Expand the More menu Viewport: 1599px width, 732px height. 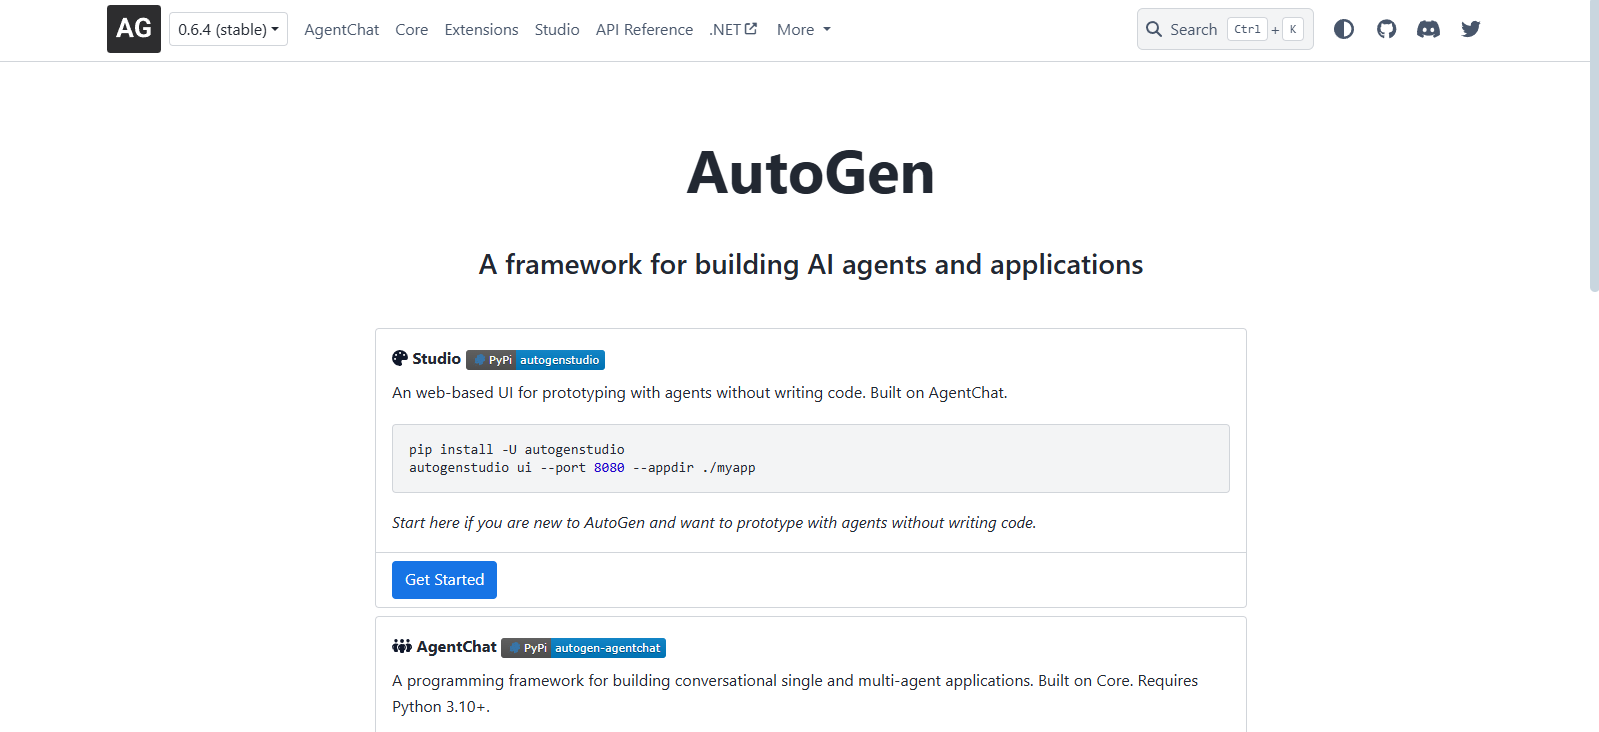804,30
